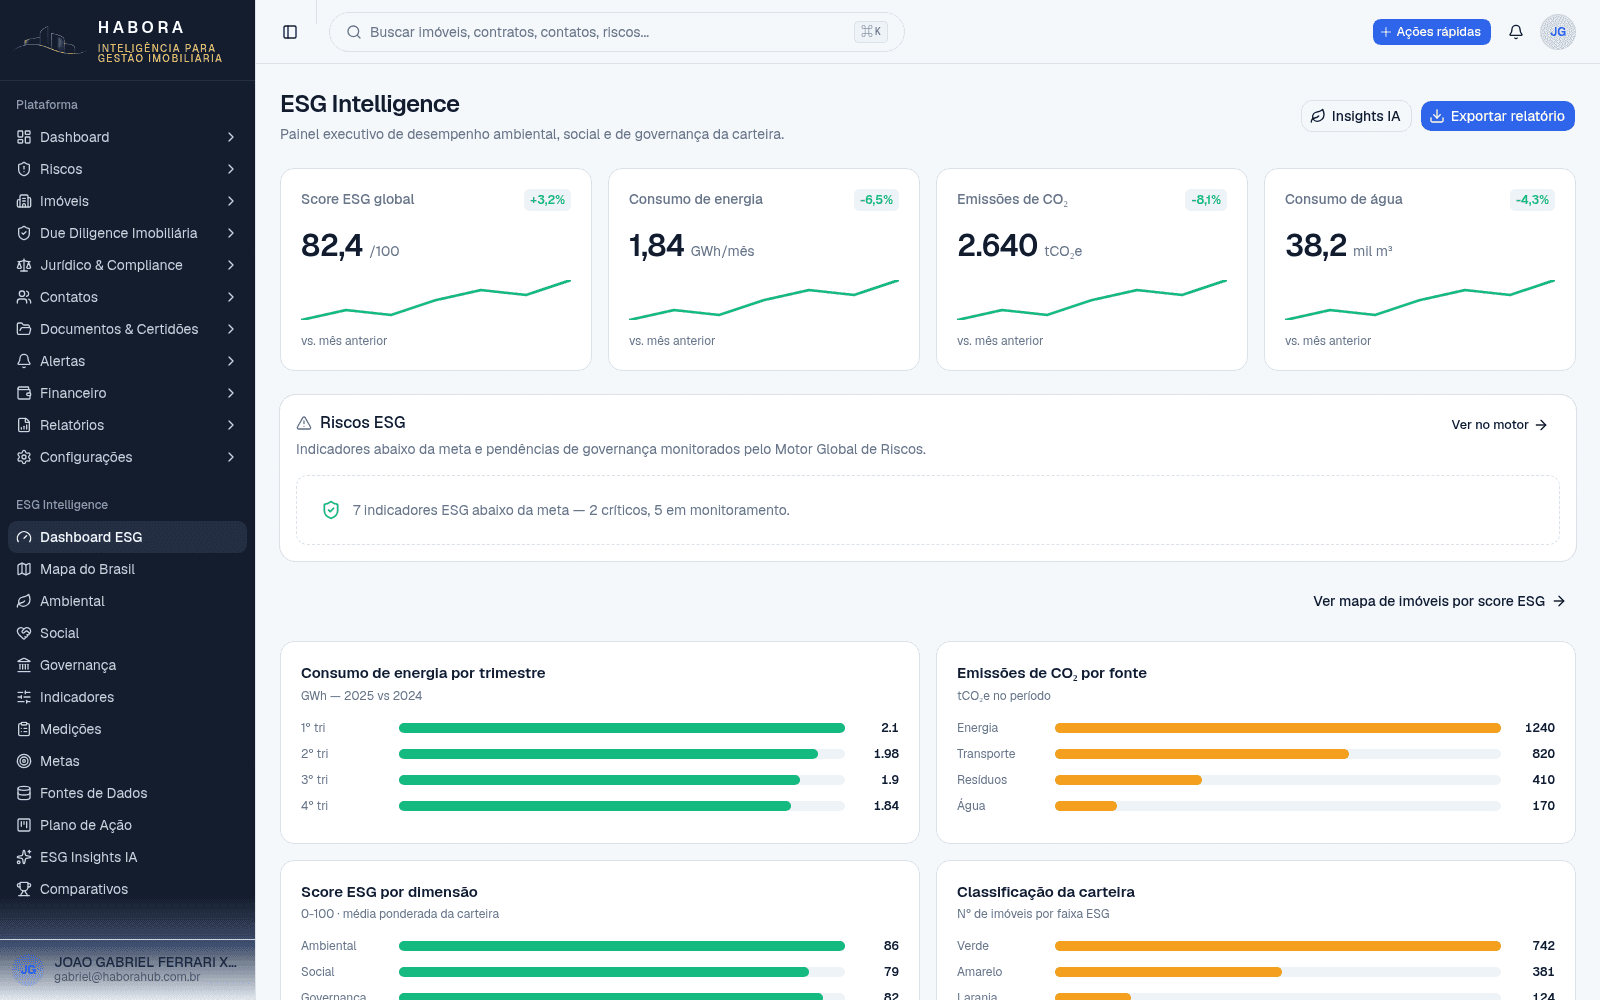Click the Social heart-handshake icon
The height and width of the screenshot is (1000, 1600).
coord(24,633)
